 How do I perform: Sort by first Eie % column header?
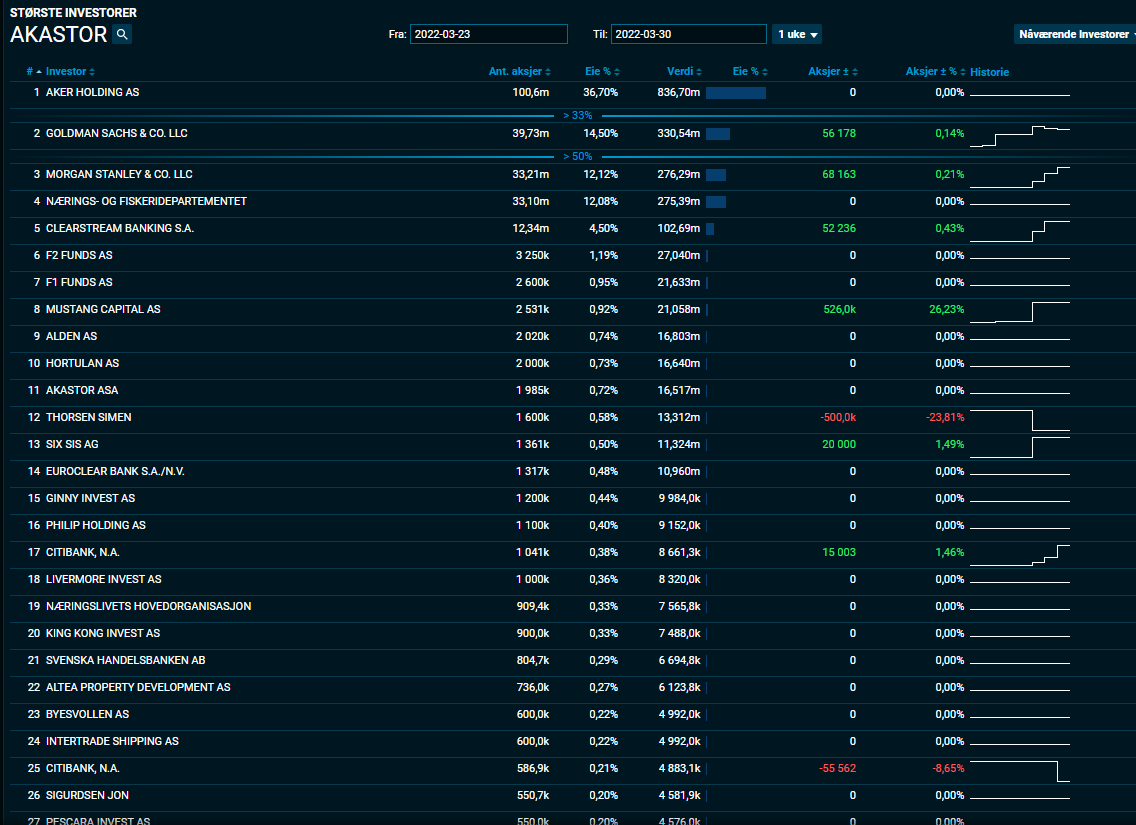[602, 71]
